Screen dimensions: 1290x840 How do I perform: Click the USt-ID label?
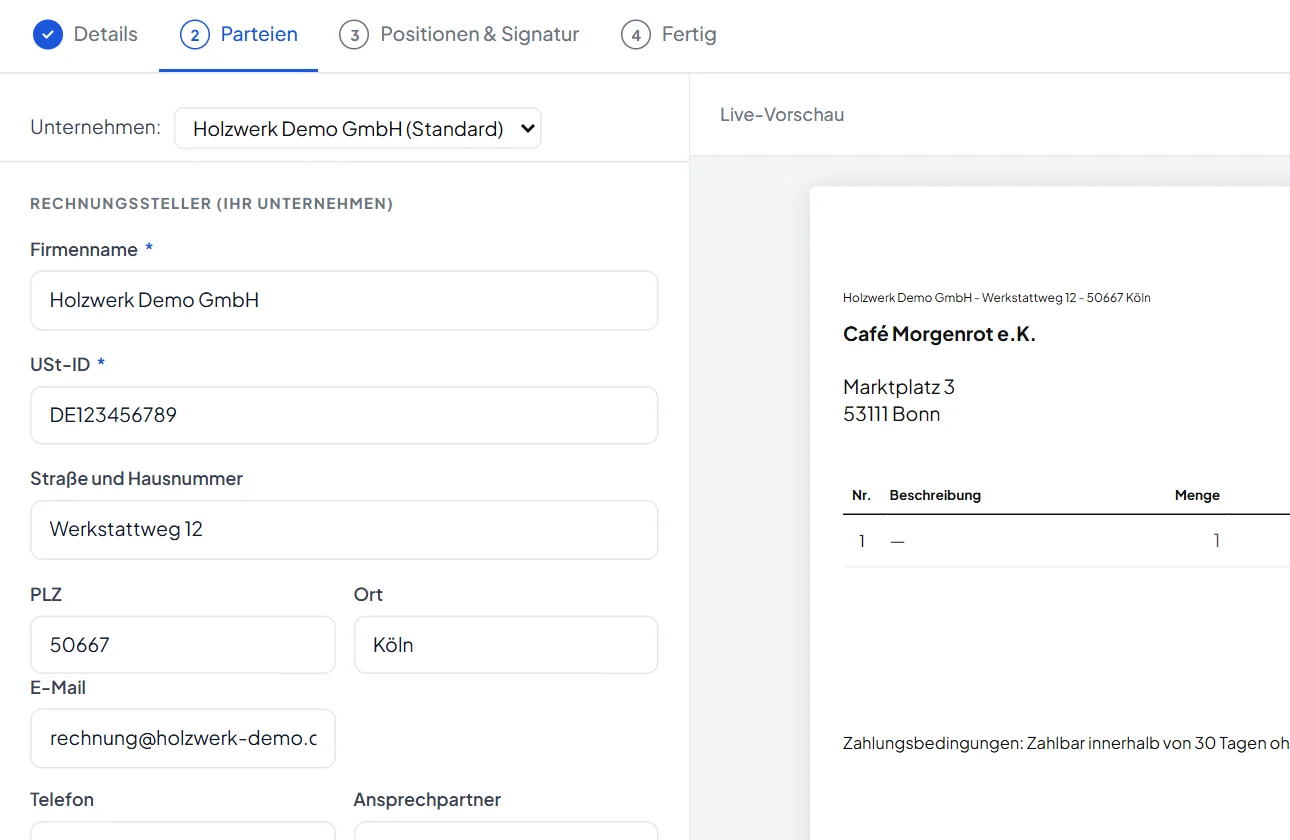pos(59,365)
